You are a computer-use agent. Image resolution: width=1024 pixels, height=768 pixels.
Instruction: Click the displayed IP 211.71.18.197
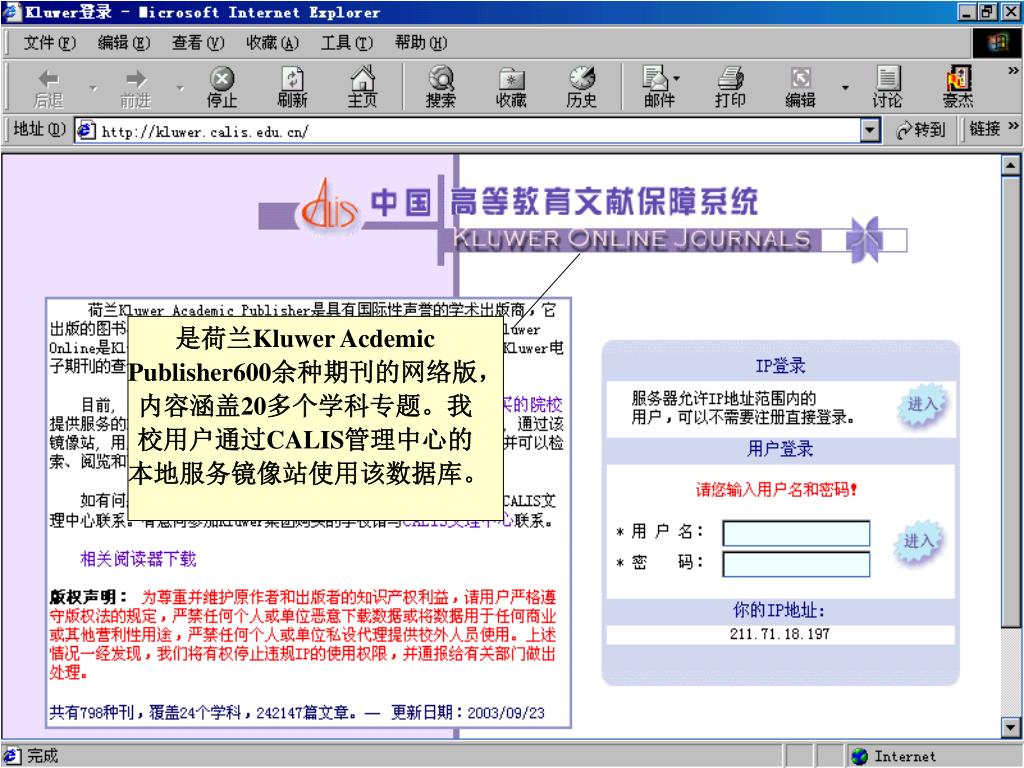click(780, 634)
